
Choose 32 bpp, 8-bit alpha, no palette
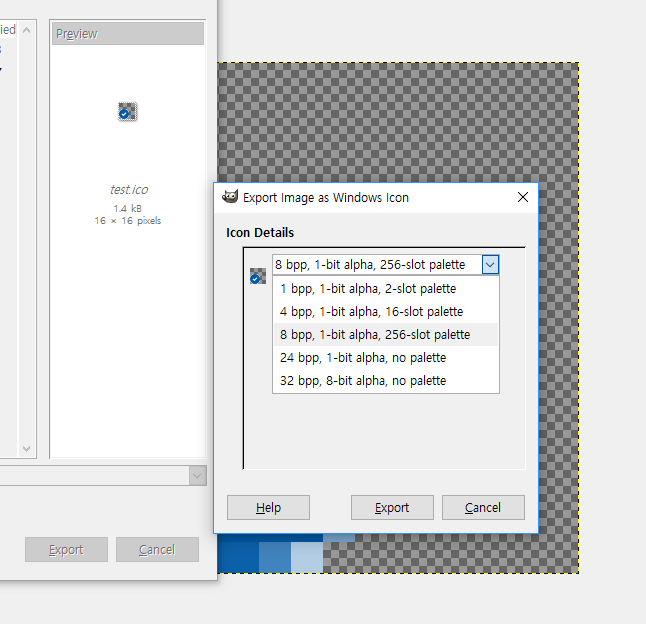tap(363, 381)
